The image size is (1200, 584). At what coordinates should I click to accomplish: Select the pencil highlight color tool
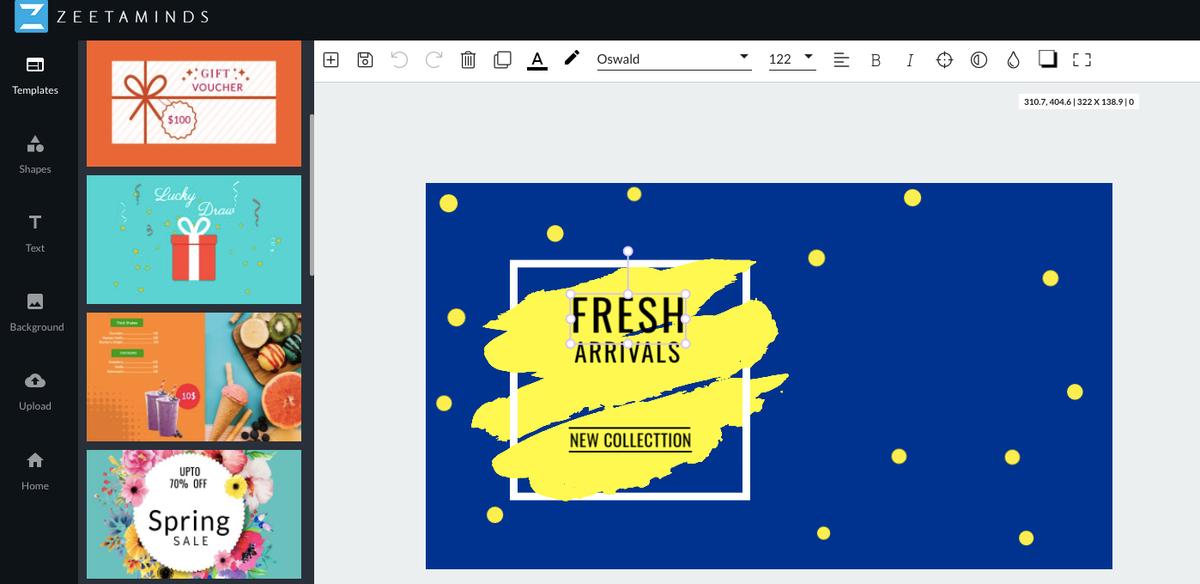click(x=571, y=58)
